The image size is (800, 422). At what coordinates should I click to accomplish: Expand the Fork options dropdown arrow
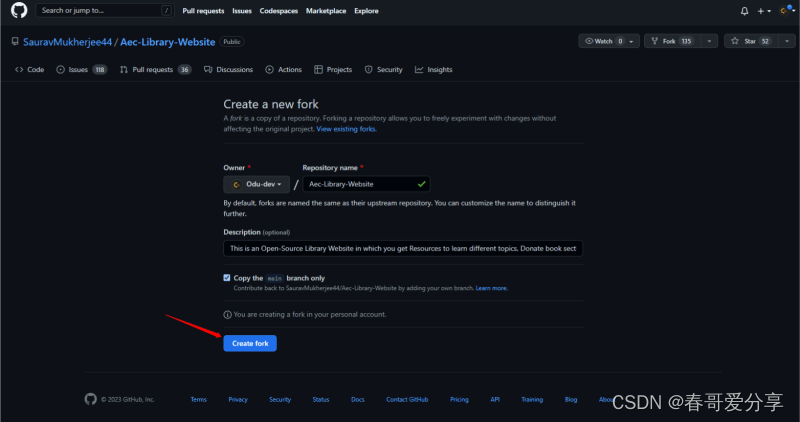click(709, 41)
